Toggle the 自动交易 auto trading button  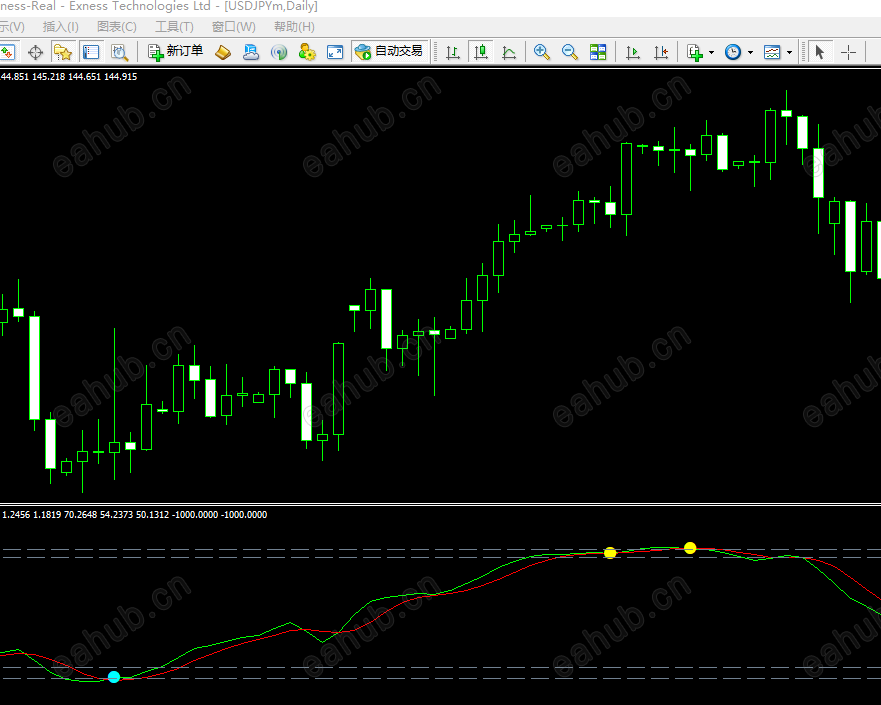(x=389, y=52)
